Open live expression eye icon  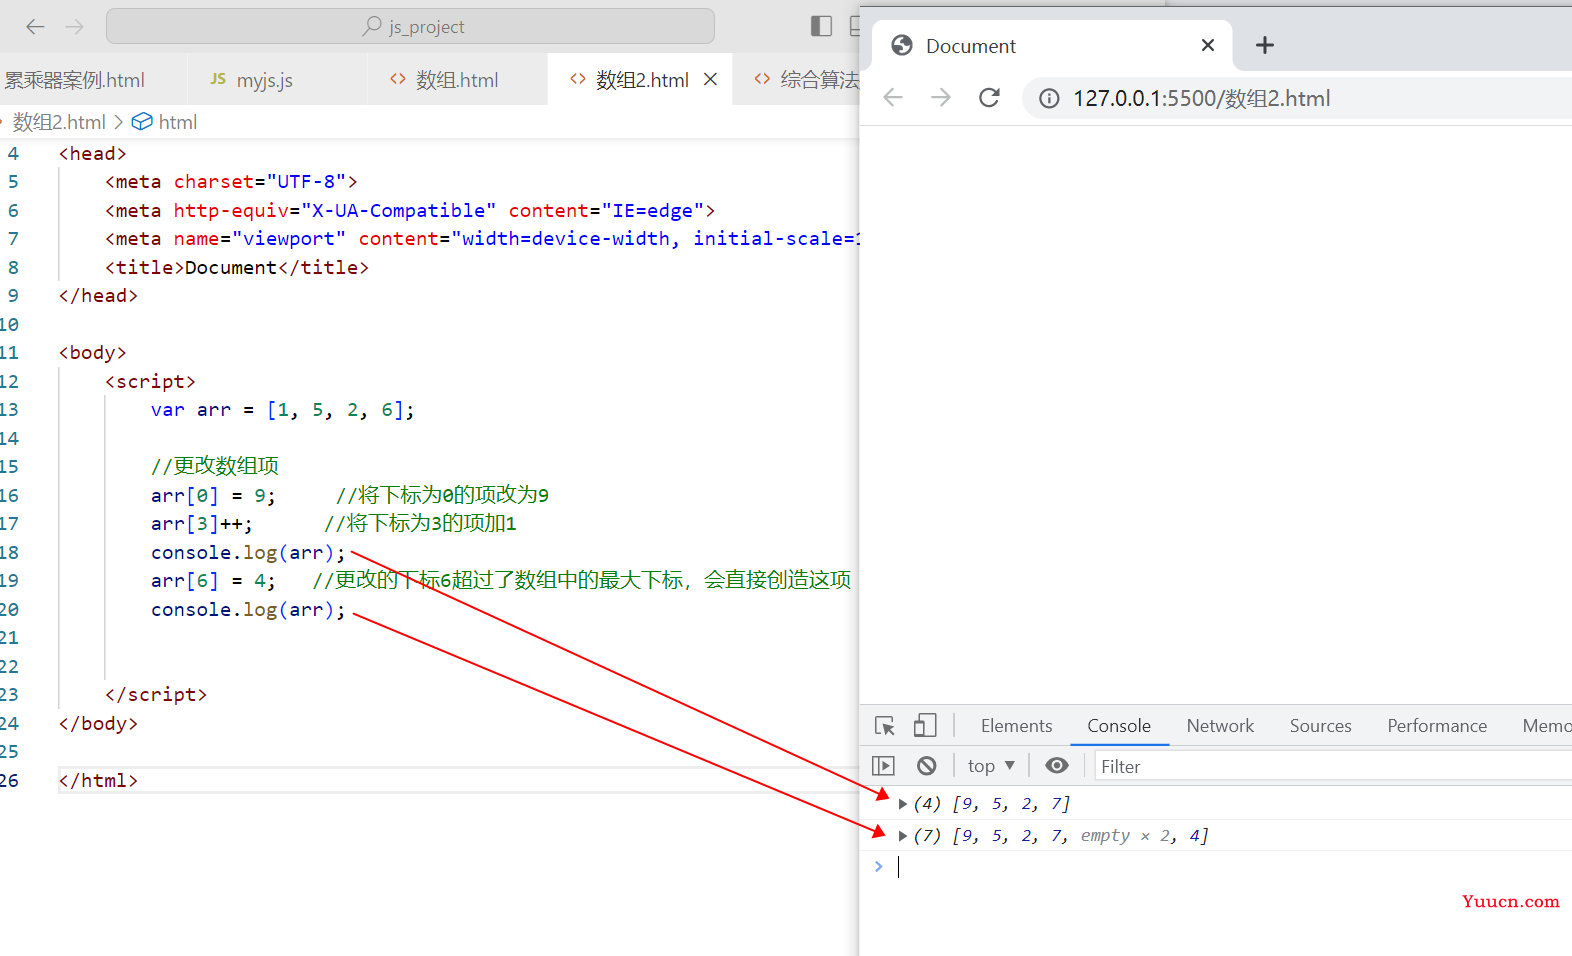tap(1056, 766)
